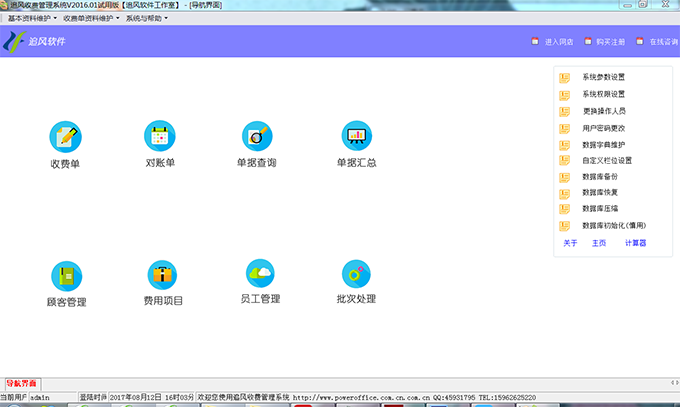Click the admin current user field

tap(52, 397)
